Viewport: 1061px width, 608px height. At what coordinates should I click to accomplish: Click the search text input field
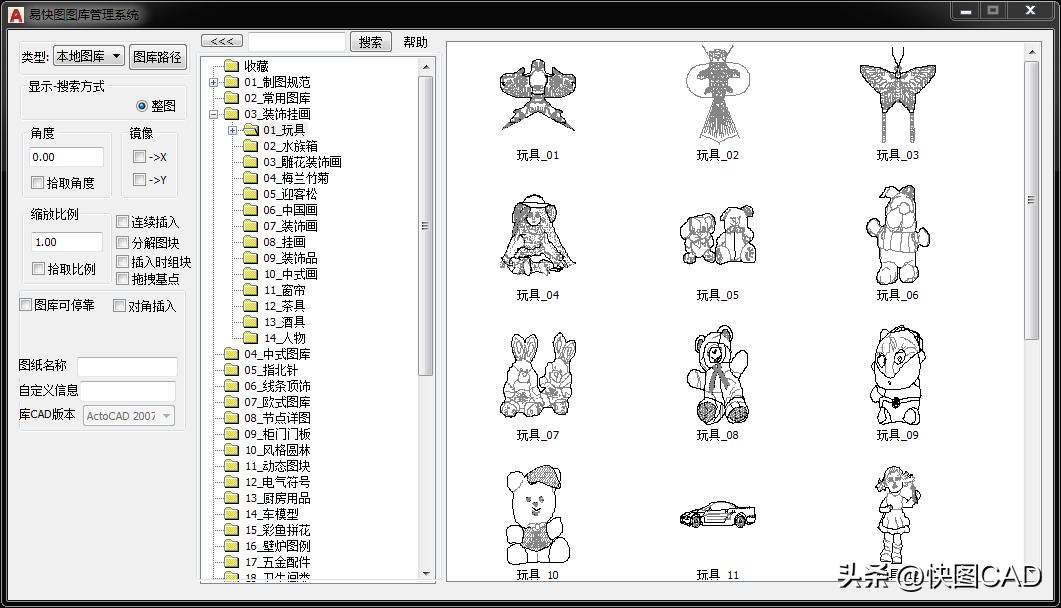[296, 42]
